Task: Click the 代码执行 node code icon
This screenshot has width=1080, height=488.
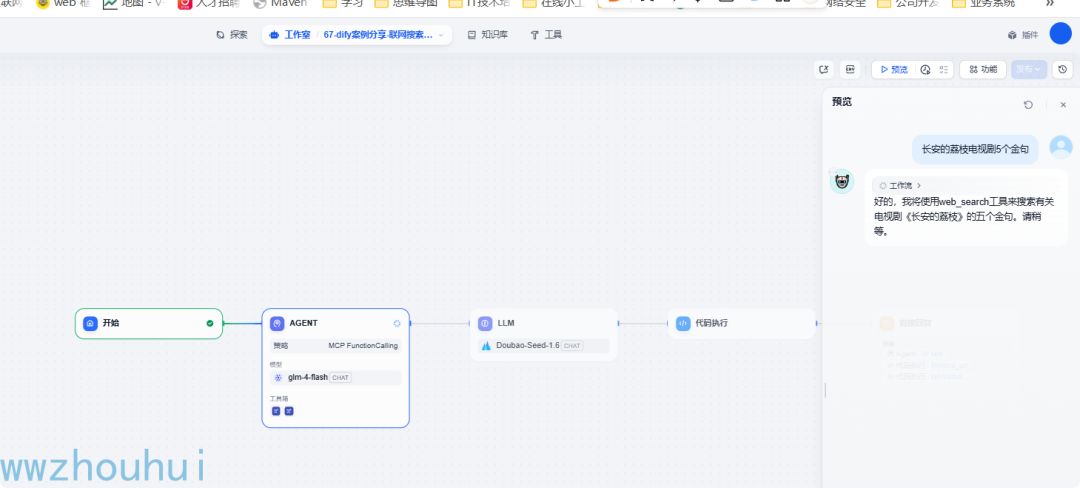Action: click(x=683, y=323)
